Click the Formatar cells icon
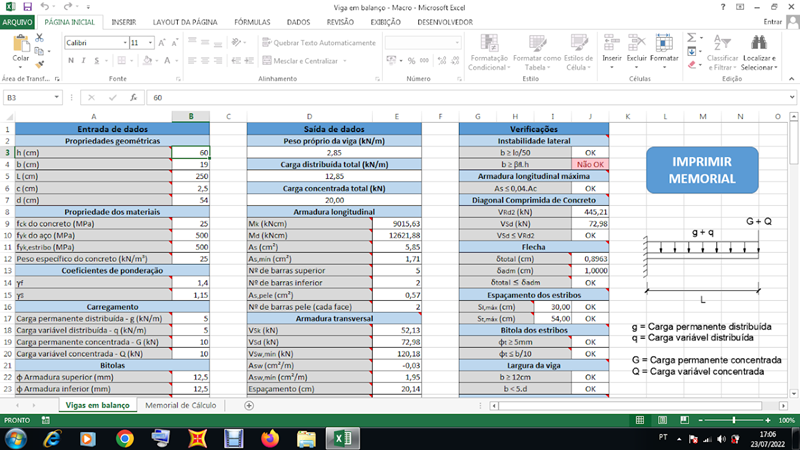 pos(664,43)
